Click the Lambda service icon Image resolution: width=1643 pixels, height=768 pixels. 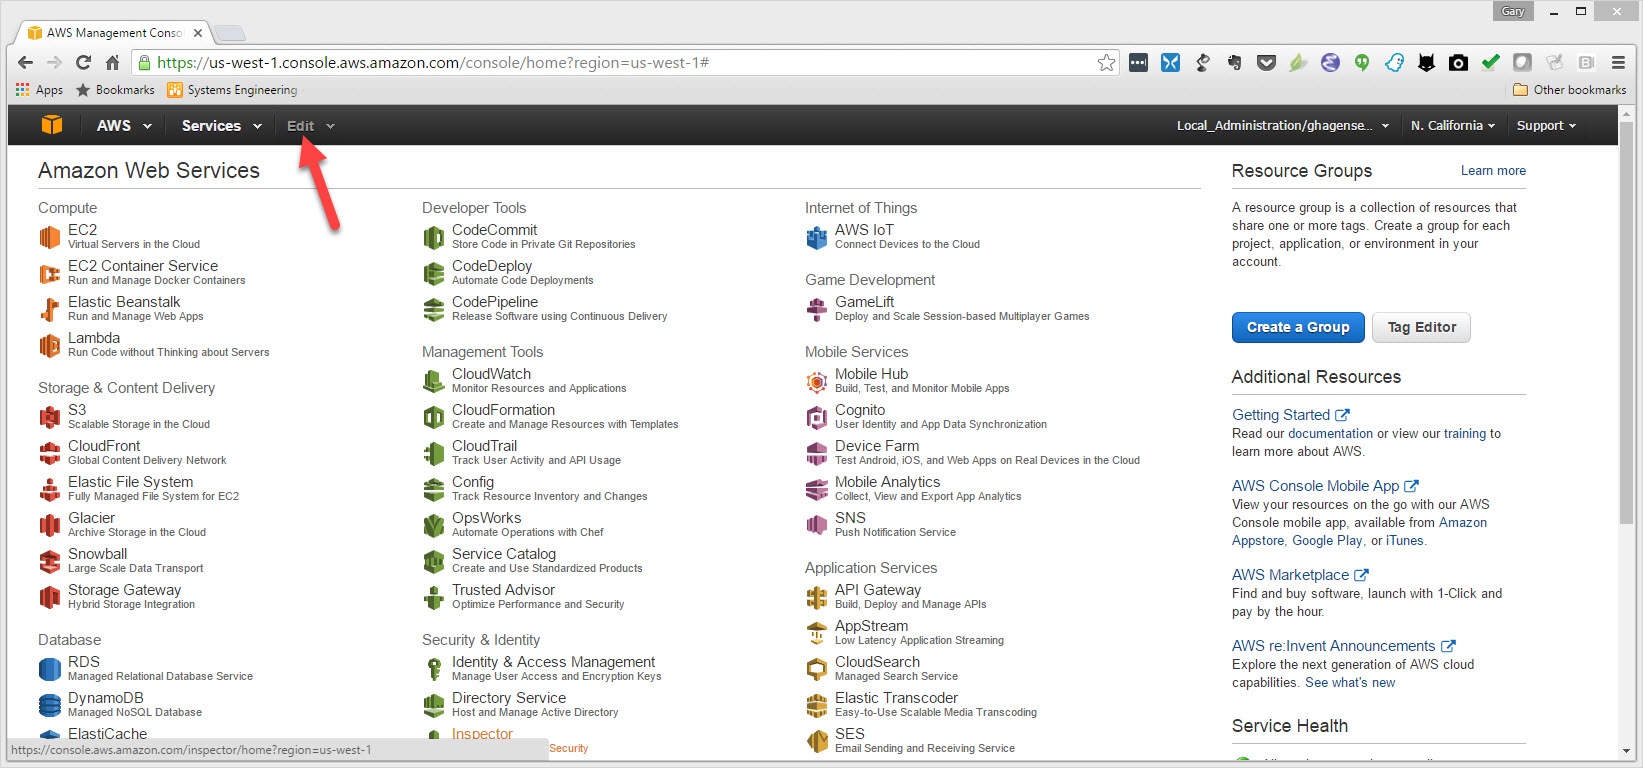[x=50, y=345]
